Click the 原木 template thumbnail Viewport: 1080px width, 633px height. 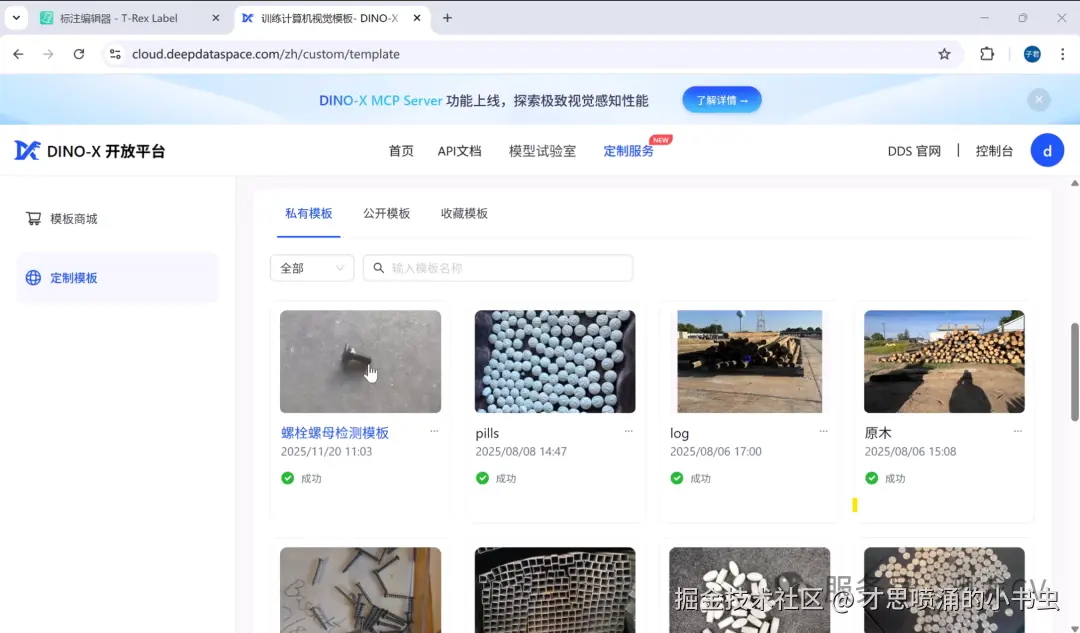[x=943, y=361]
